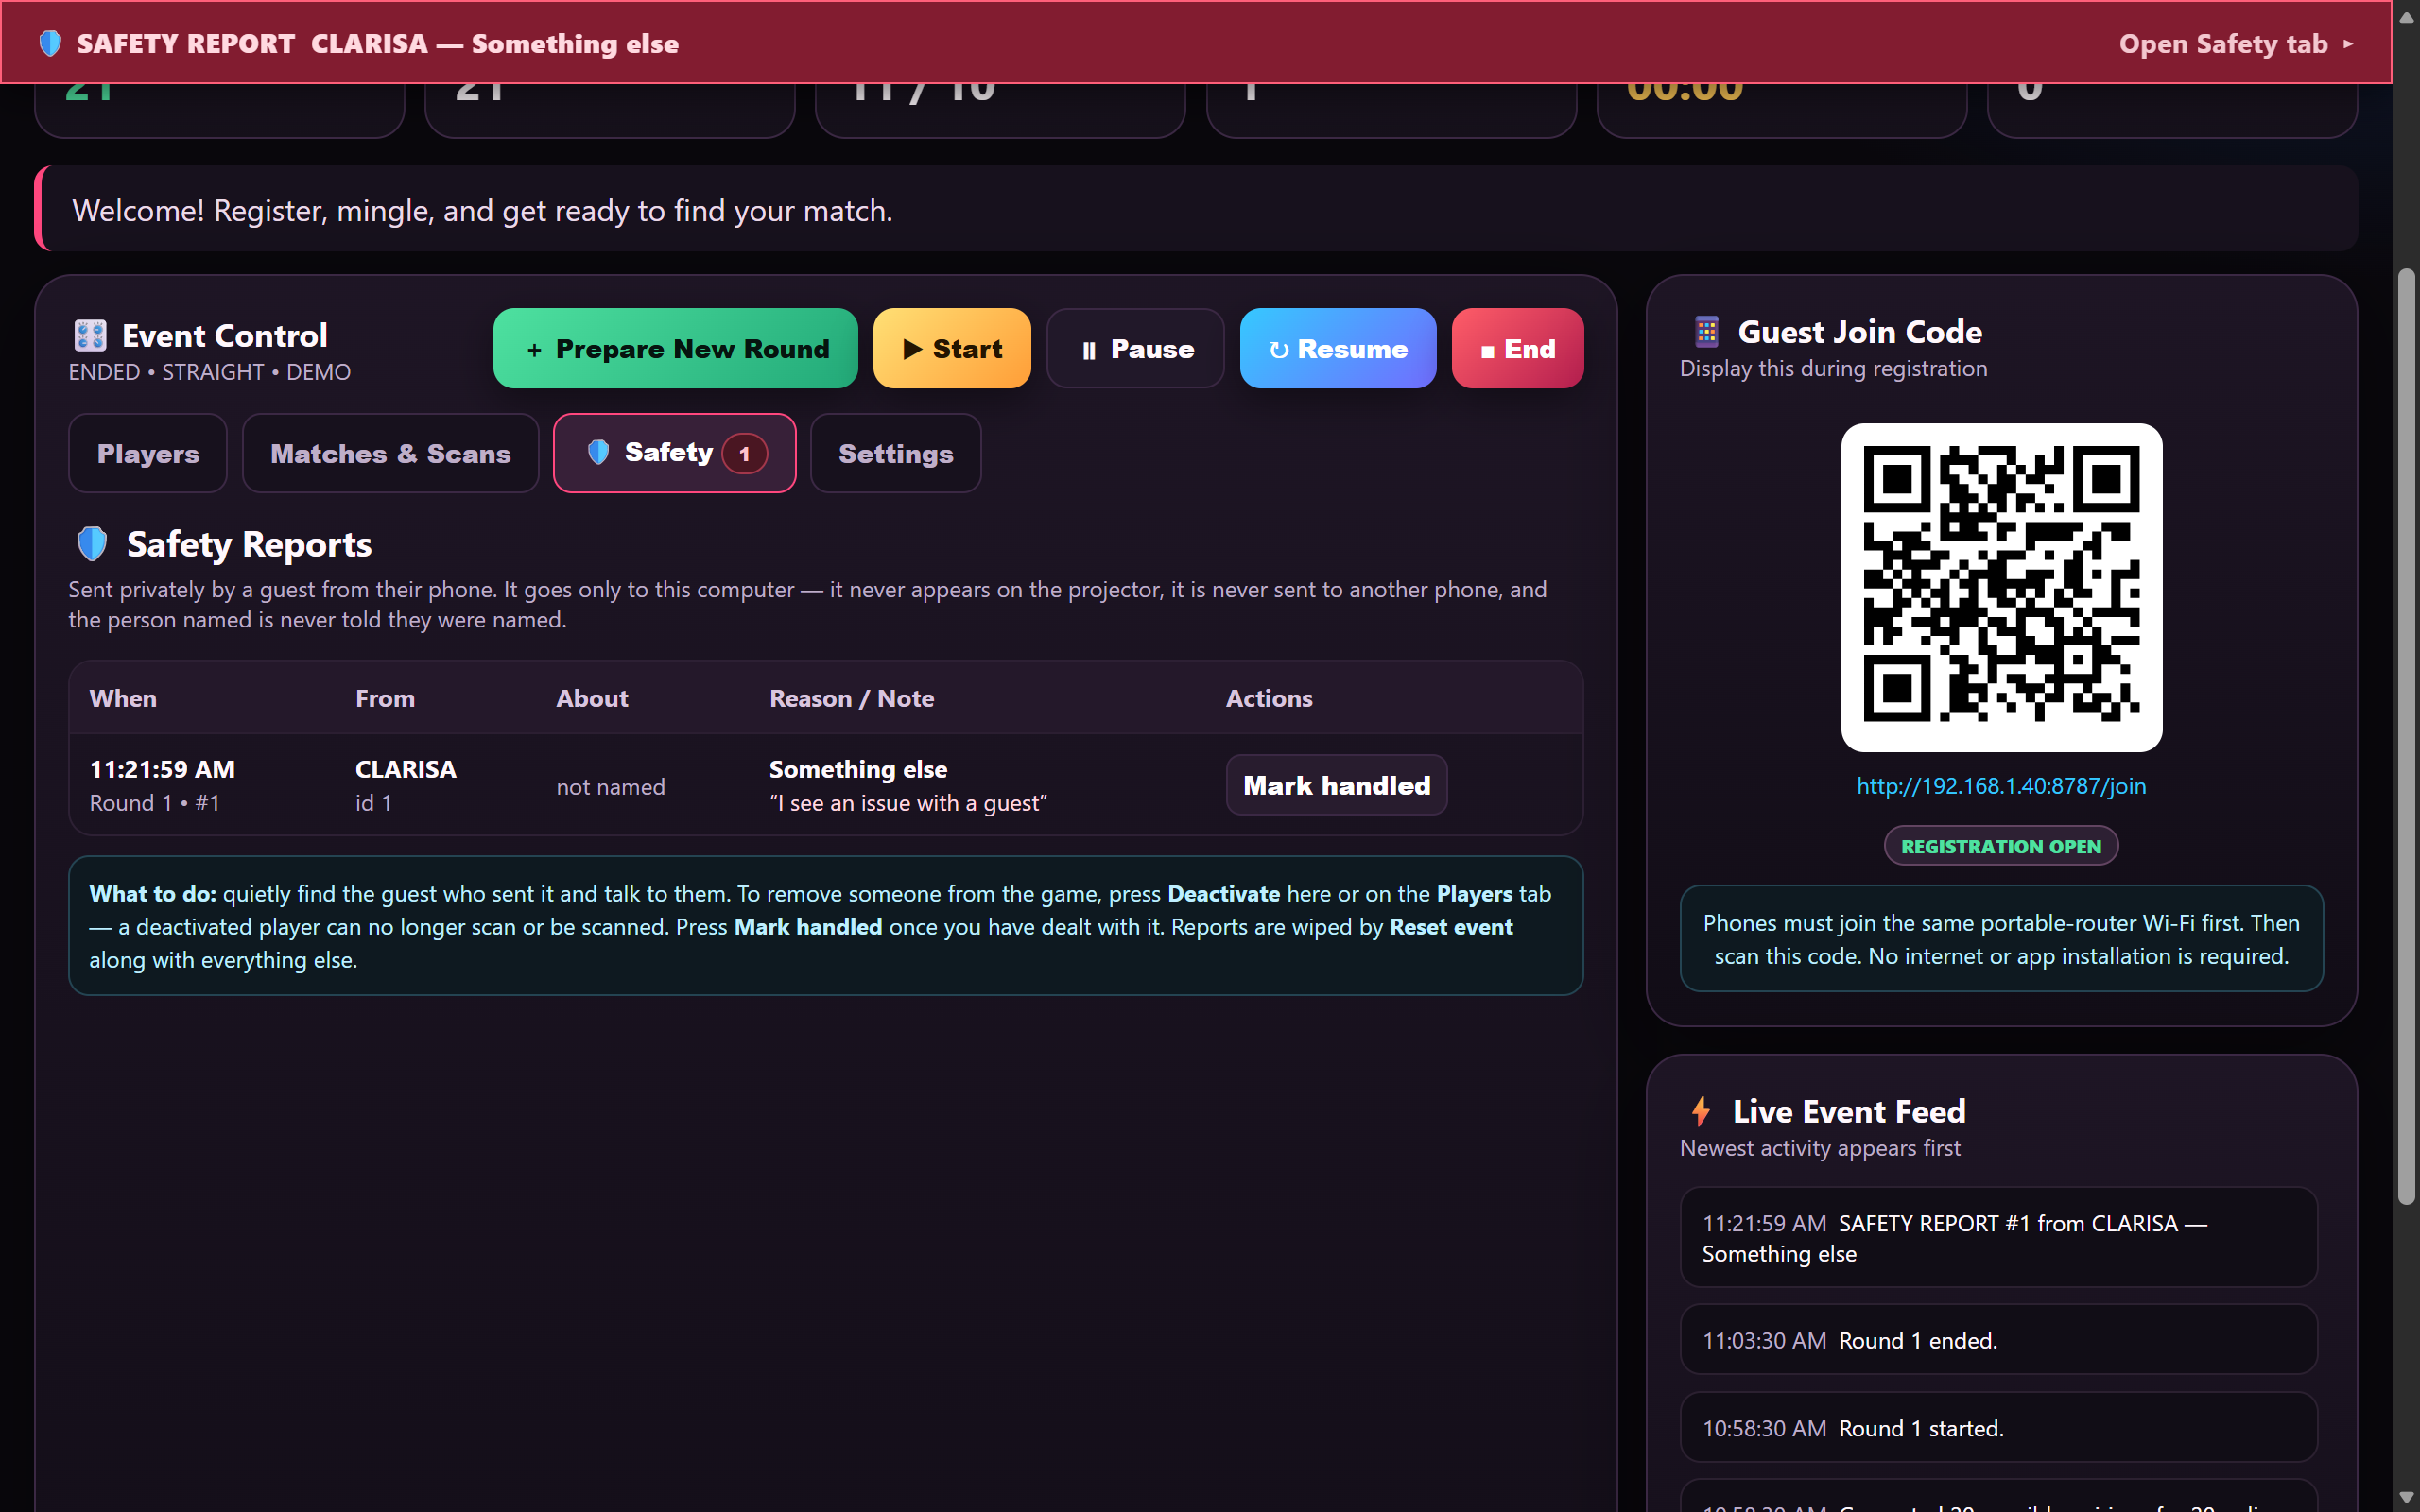Click the SAFETY REPORT #1 feed entry
Screen dimensions: 2420x1512
(x=1998, y=1238)
